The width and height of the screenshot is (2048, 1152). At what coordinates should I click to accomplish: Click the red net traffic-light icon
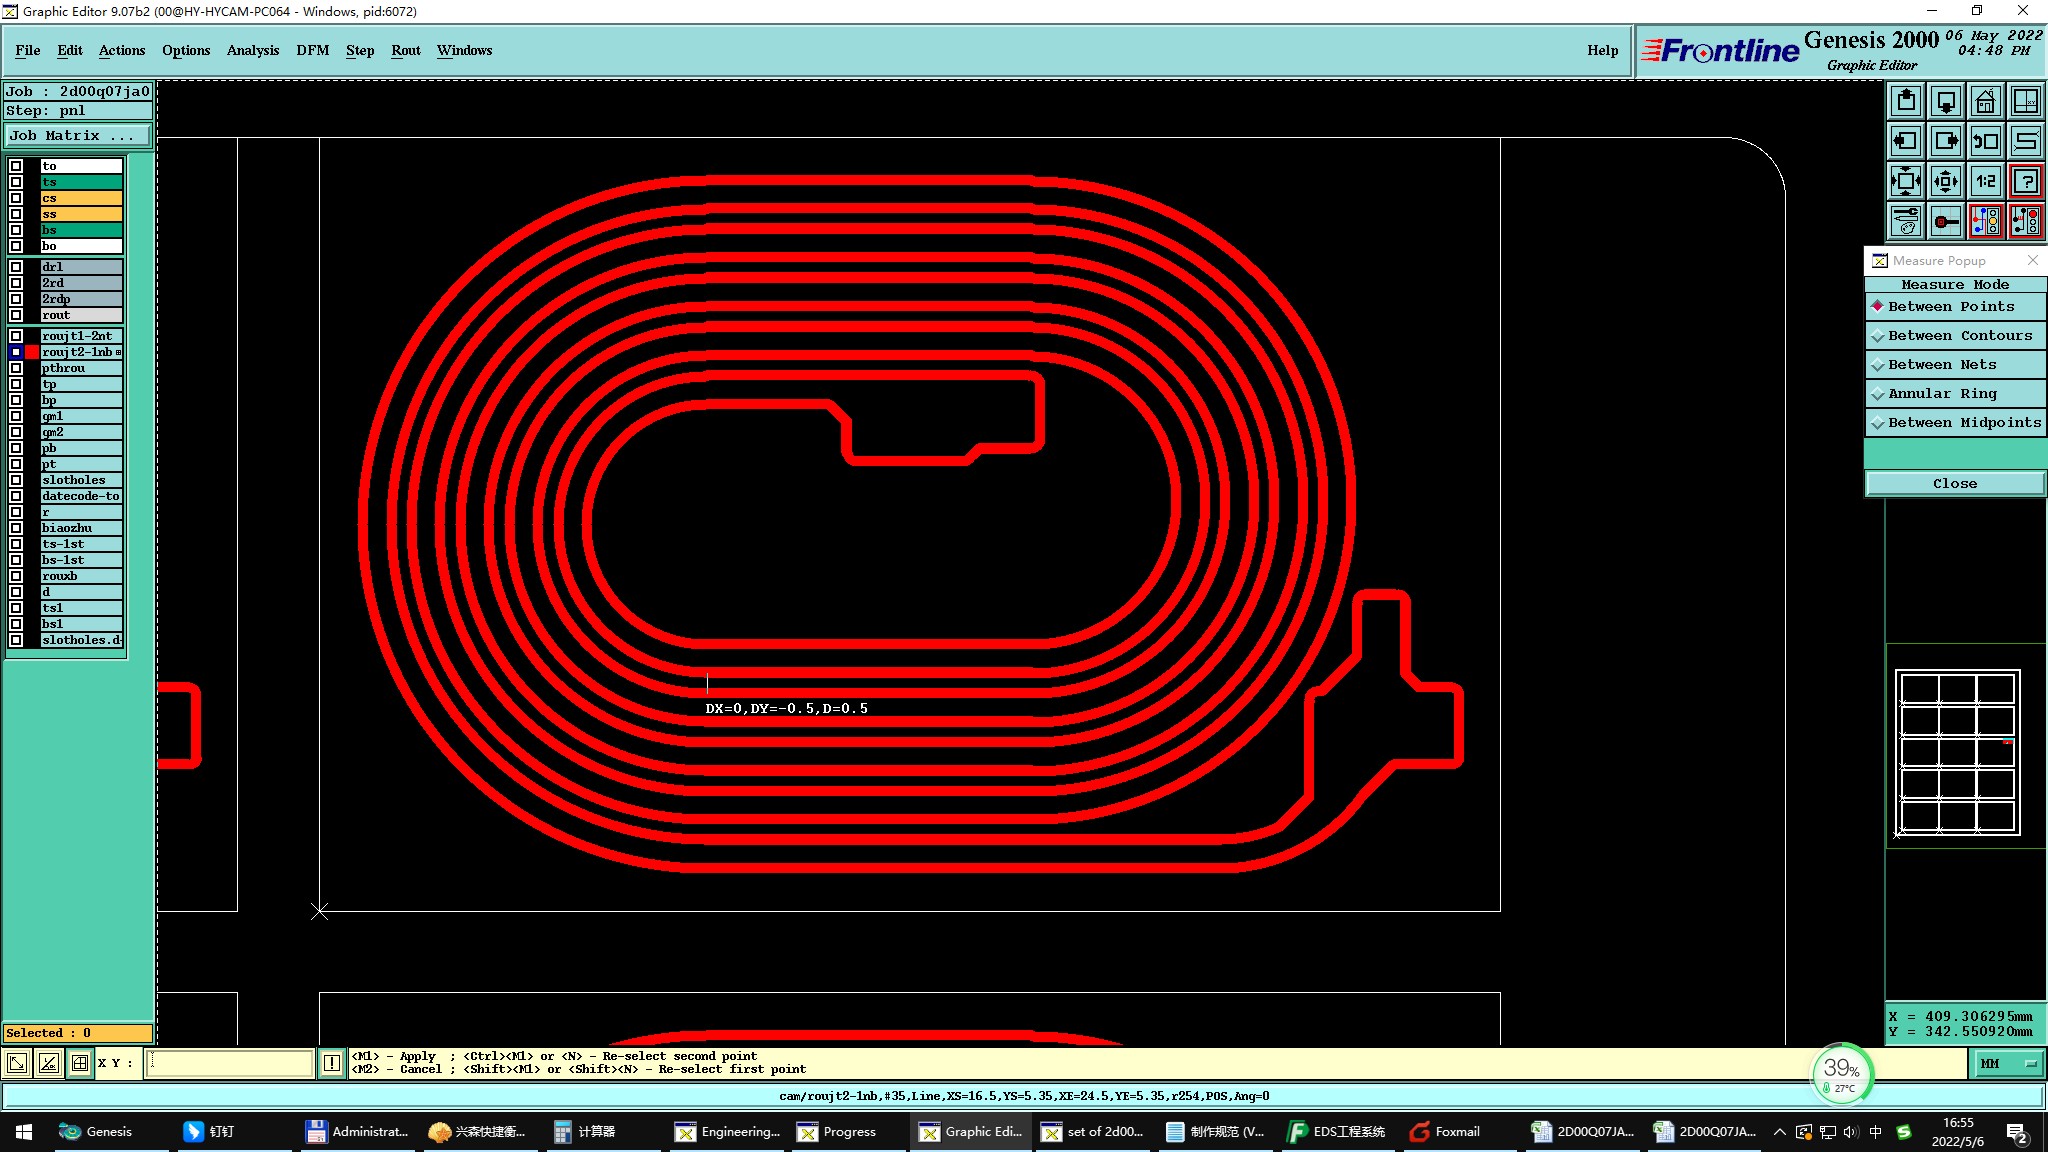pyautogui.click(x=2026, y=221)
